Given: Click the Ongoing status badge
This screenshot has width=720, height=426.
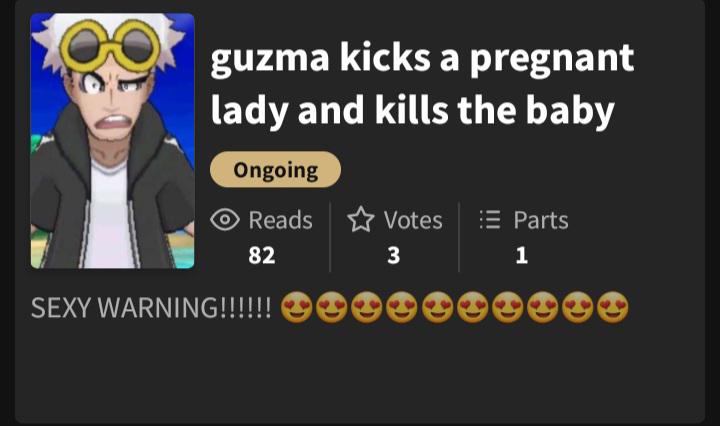Looking at the screenshot, I should tap(276, 169).
